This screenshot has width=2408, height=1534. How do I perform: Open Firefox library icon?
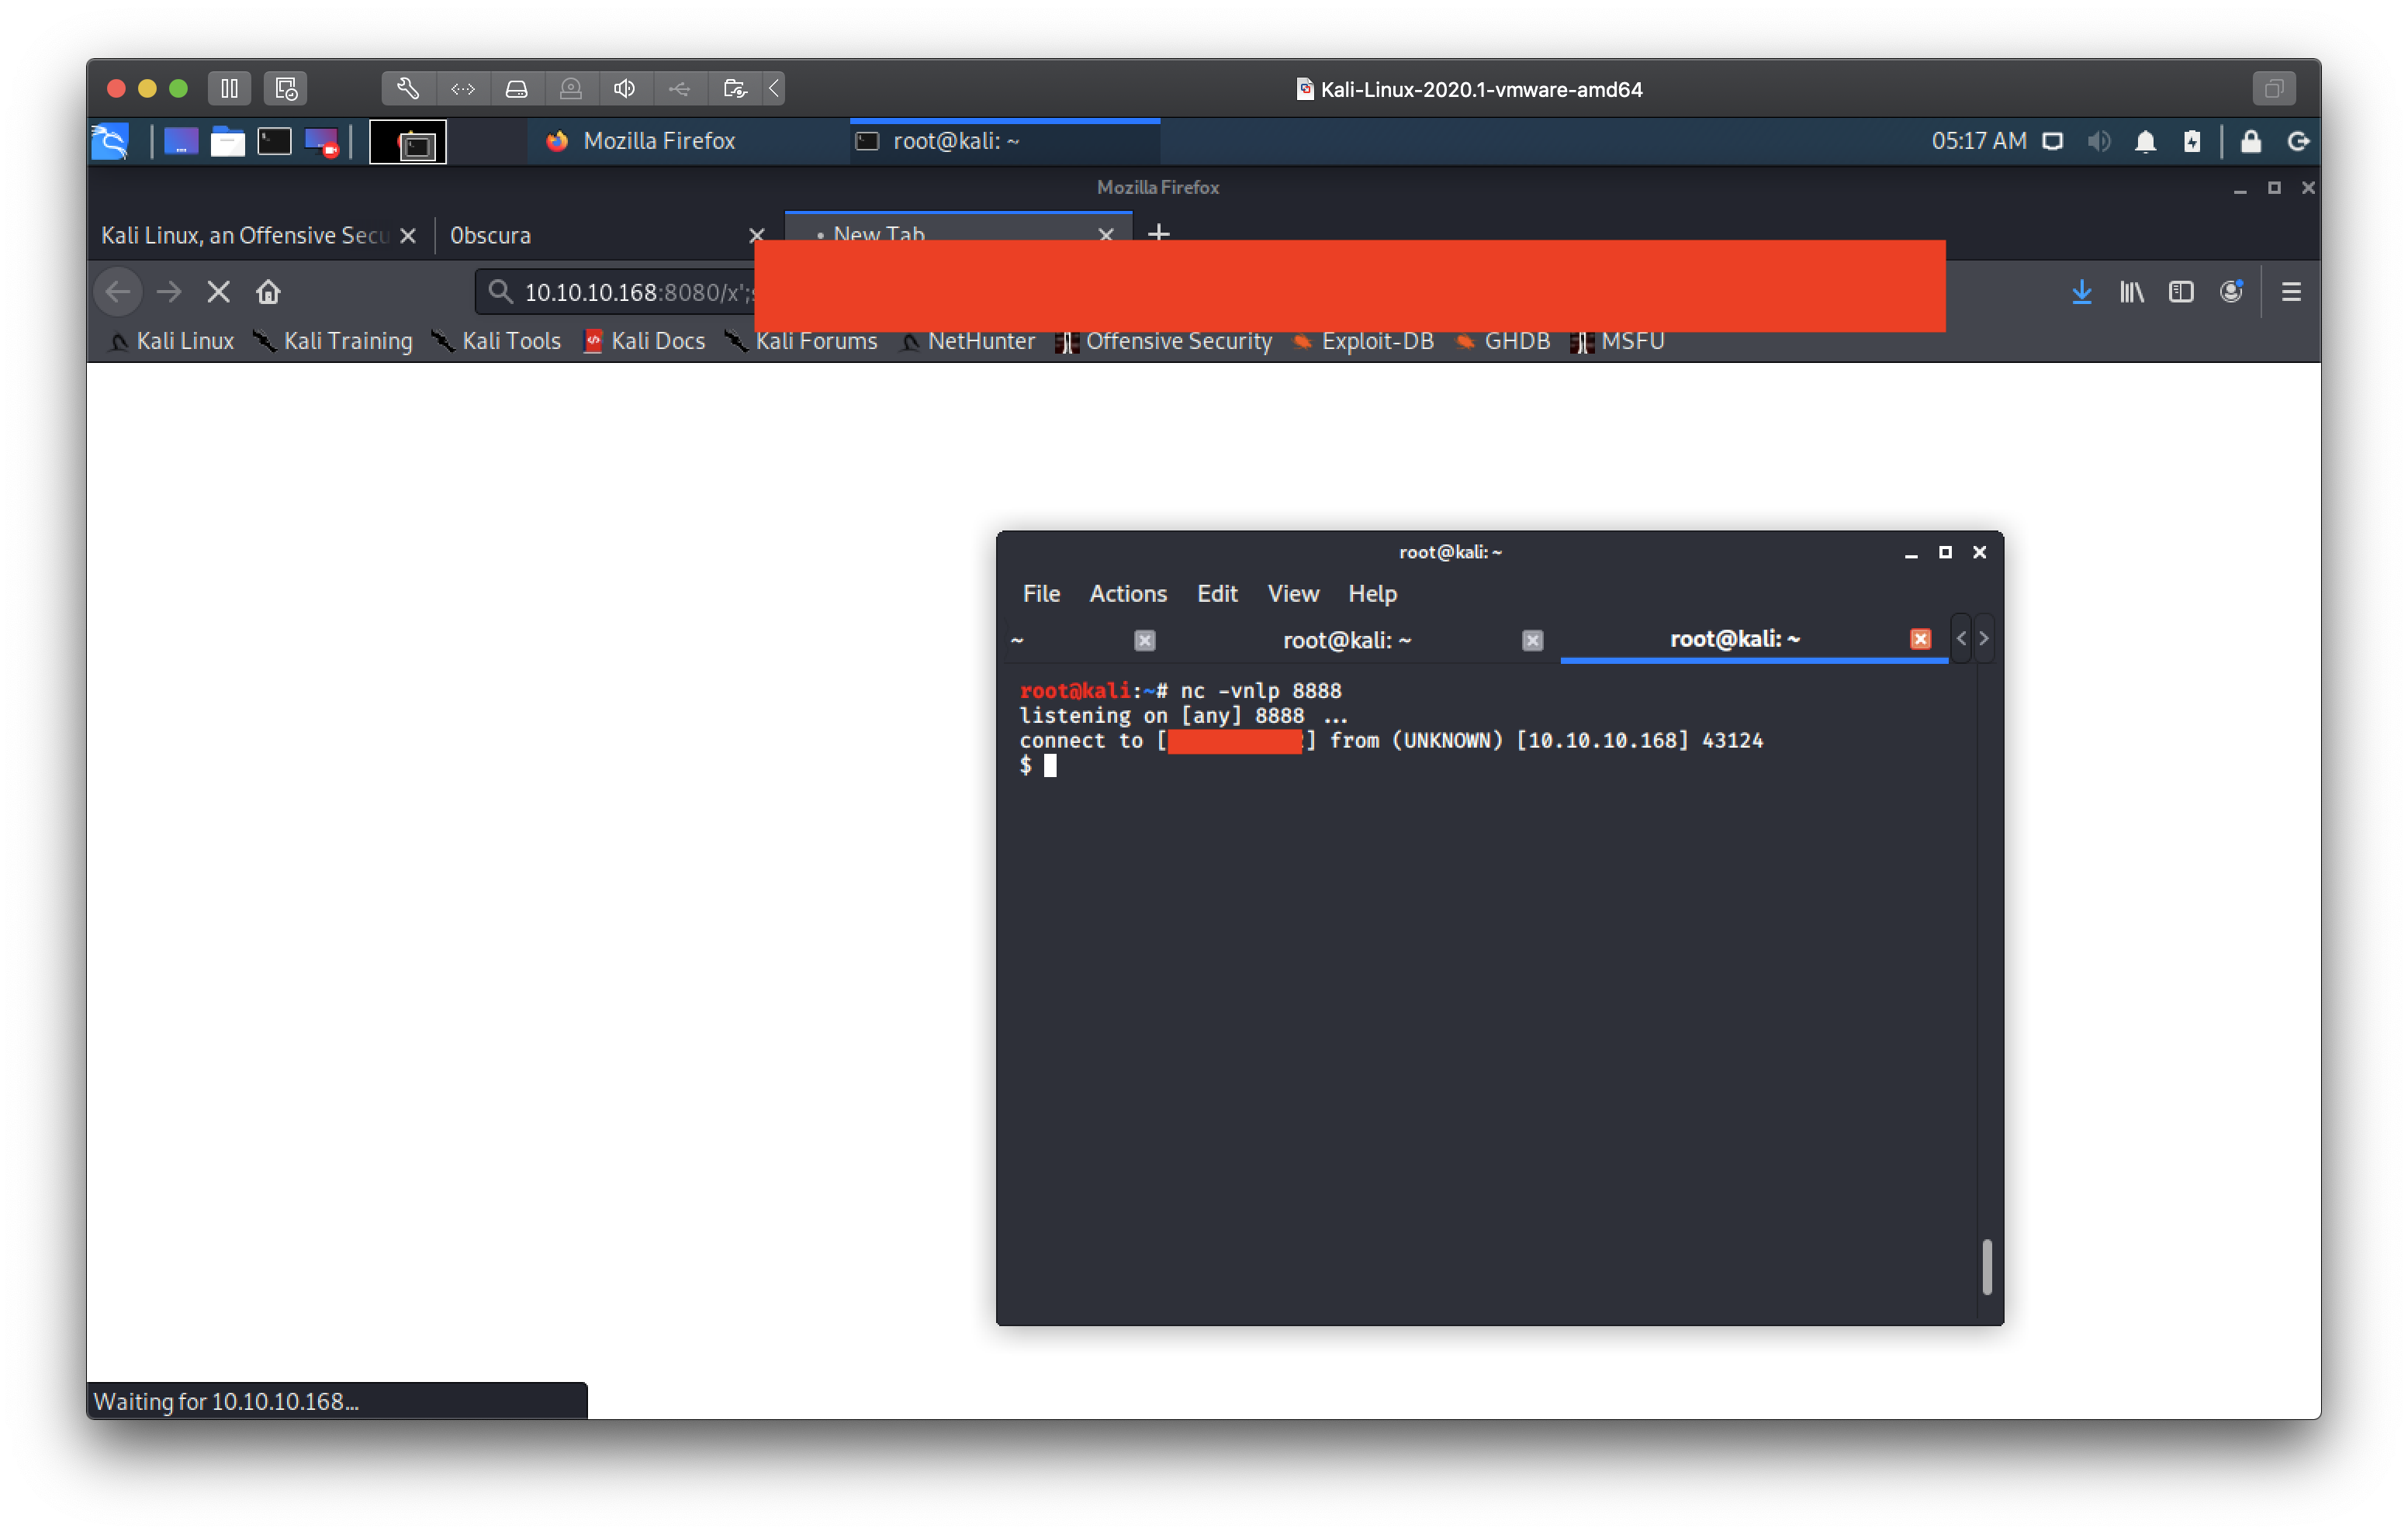pos(2131,292)
